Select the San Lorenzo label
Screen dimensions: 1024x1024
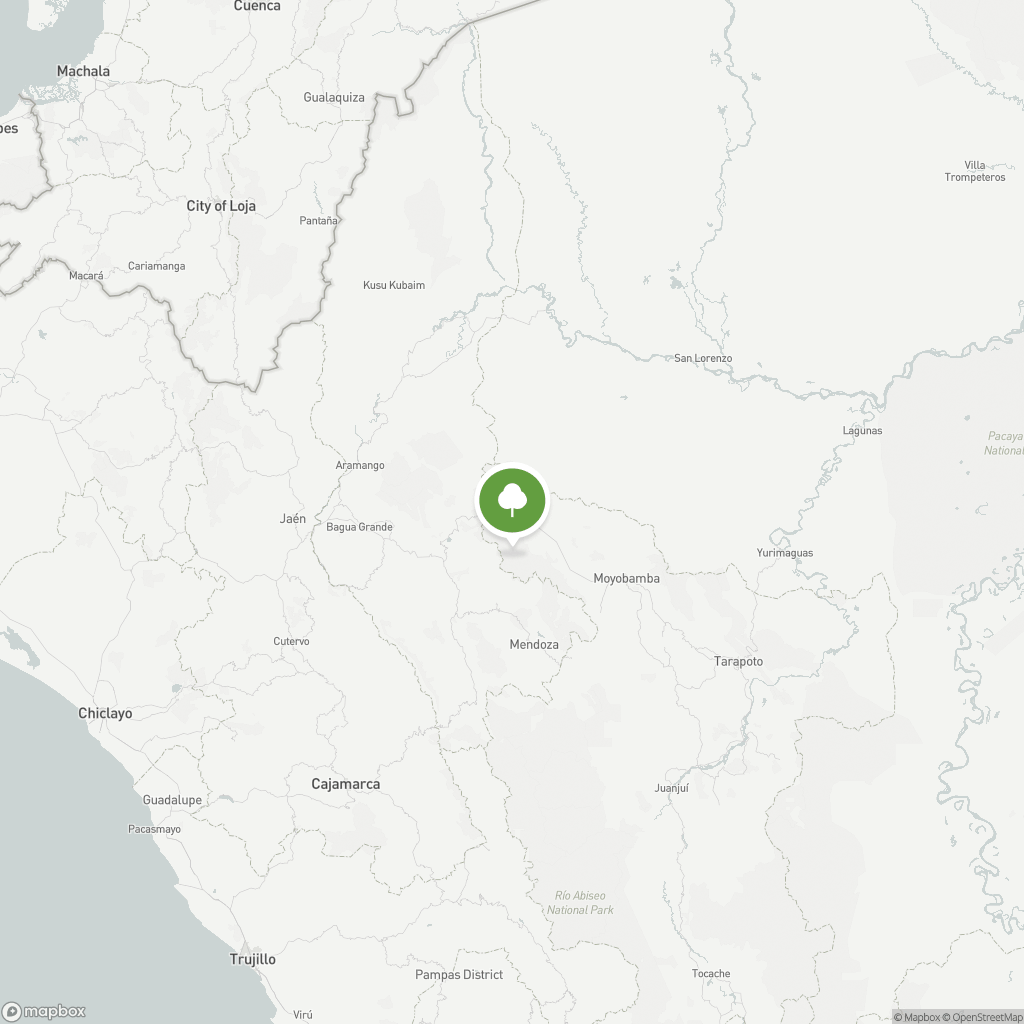tap(703, 358)
